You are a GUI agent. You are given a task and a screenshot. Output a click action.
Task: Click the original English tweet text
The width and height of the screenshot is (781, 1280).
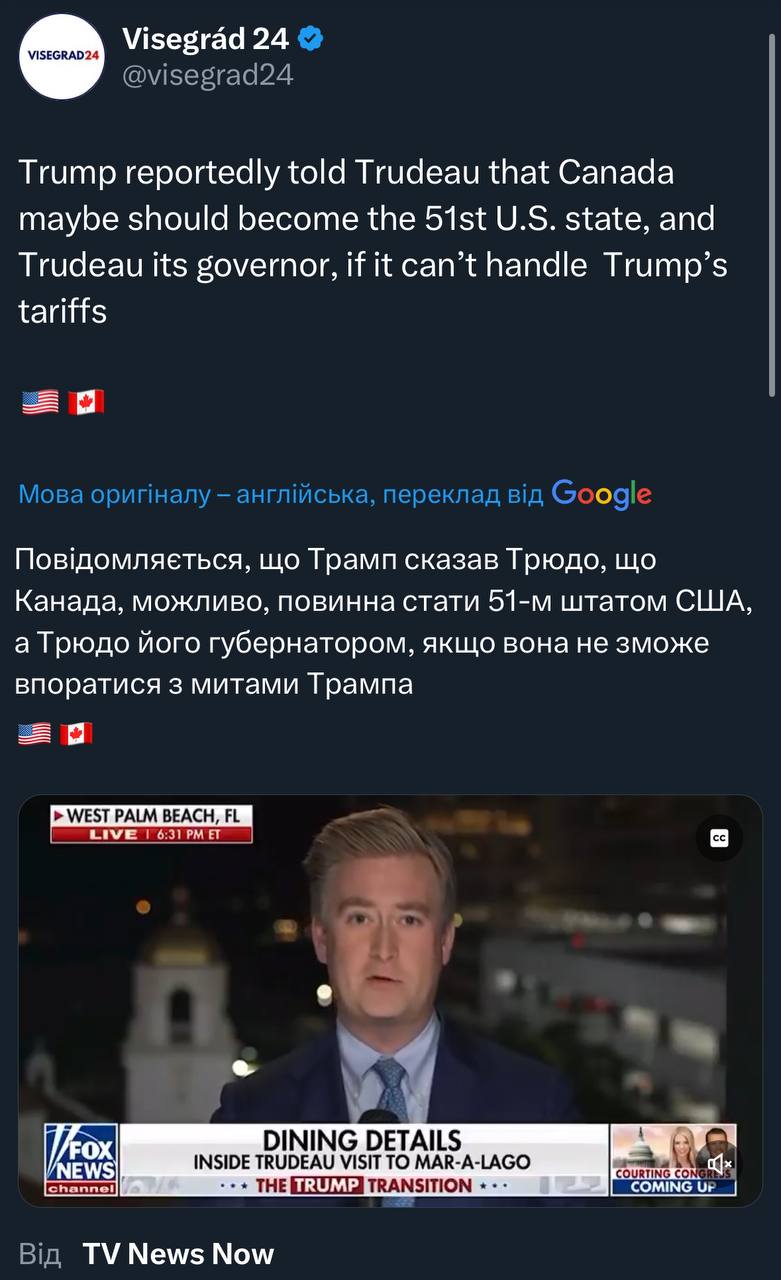coord(373,241)
